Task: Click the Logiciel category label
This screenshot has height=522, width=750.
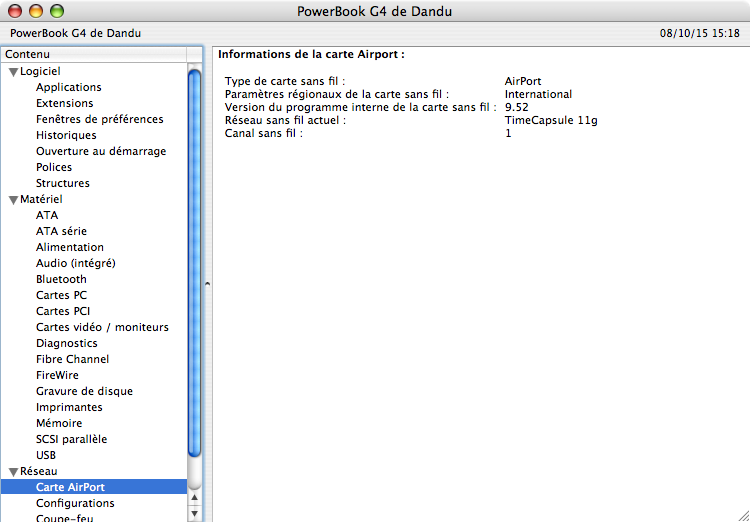Action: coord(40,71)
